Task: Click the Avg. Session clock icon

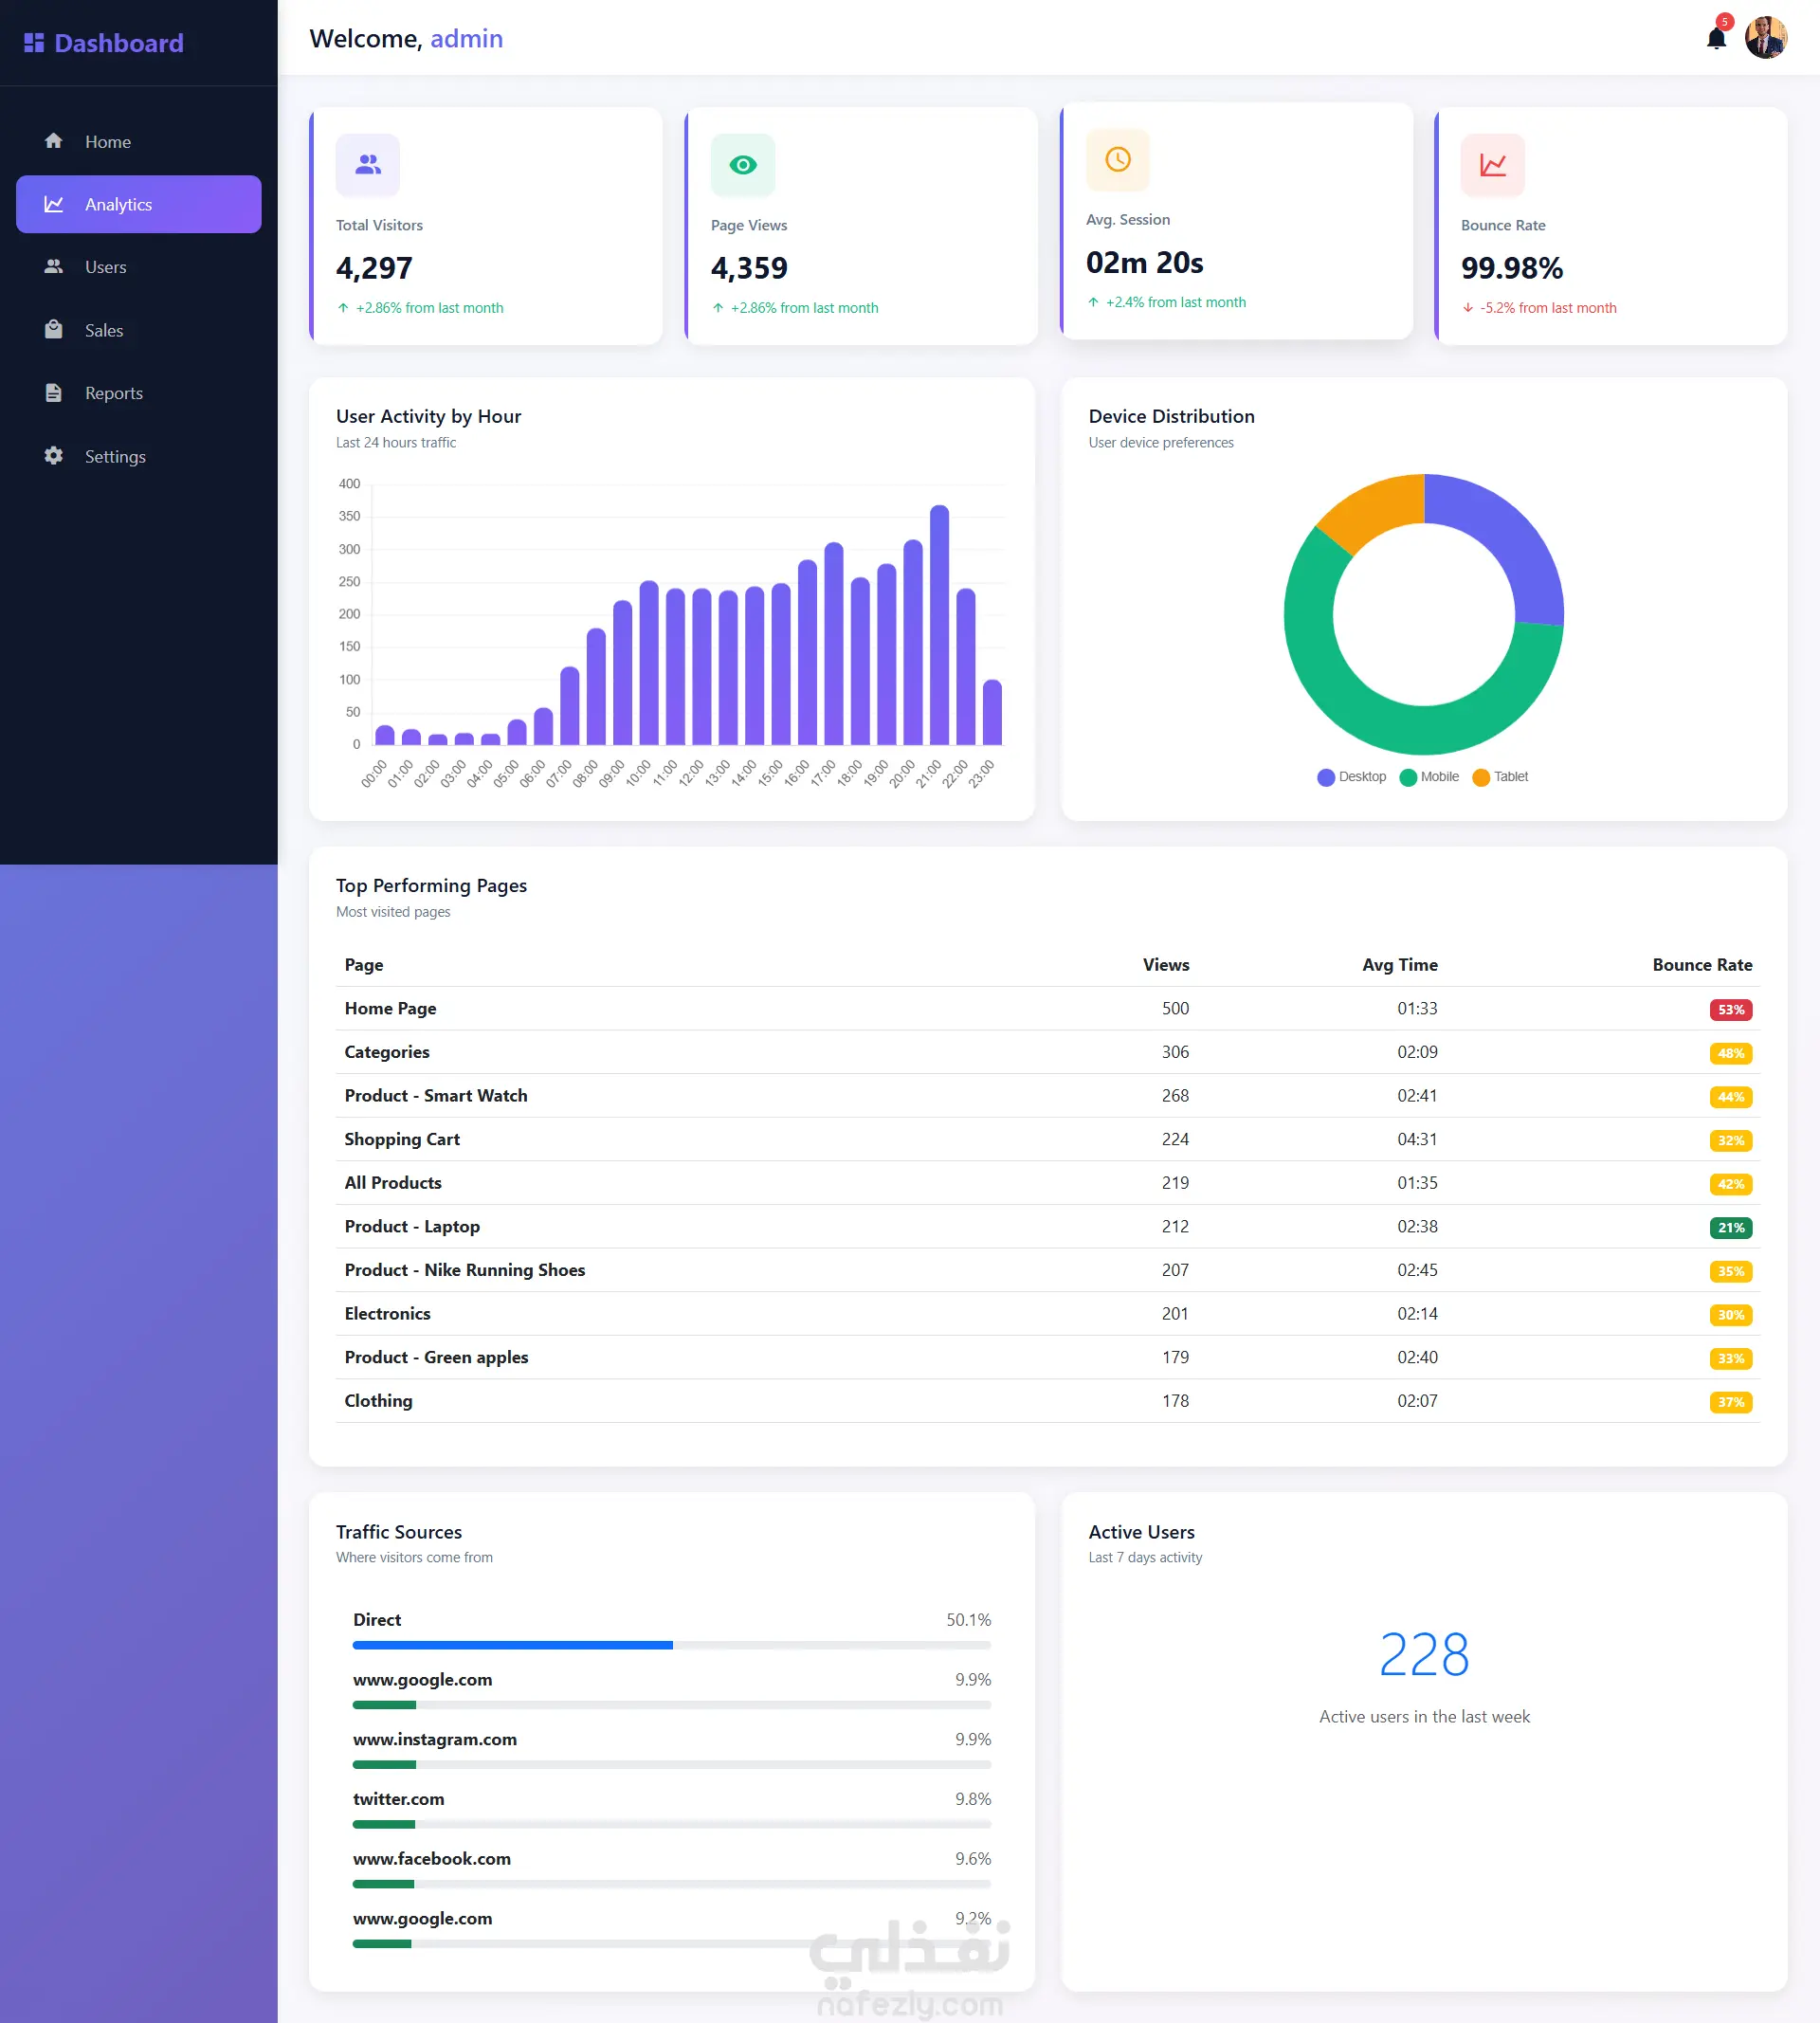Action: tap(1118, 159)
